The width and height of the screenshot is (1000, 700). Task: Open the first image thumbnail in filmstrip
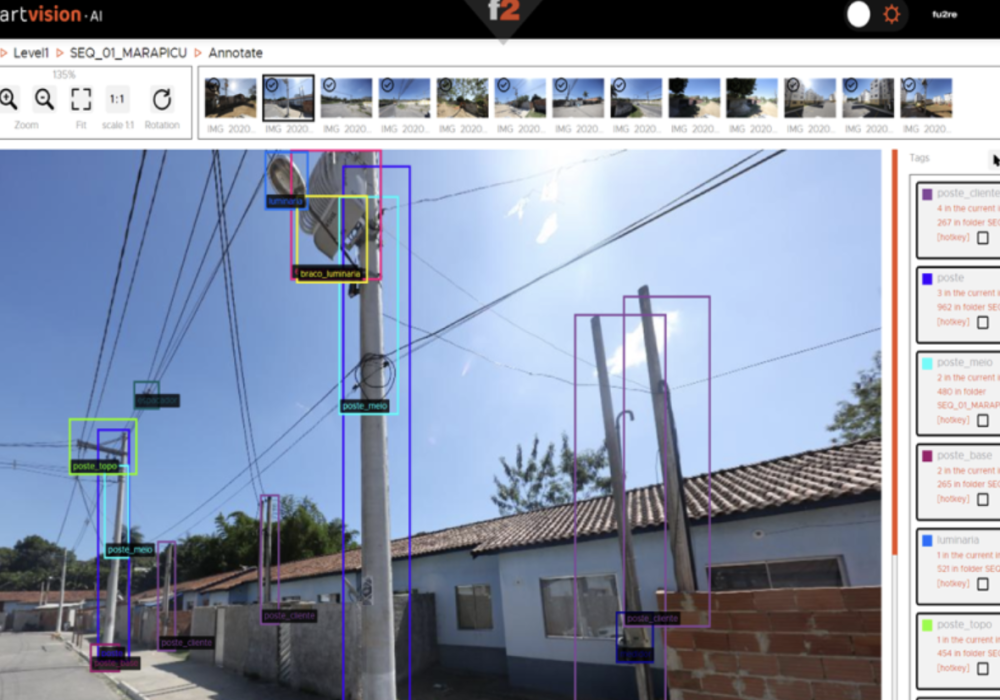[230, 99]
